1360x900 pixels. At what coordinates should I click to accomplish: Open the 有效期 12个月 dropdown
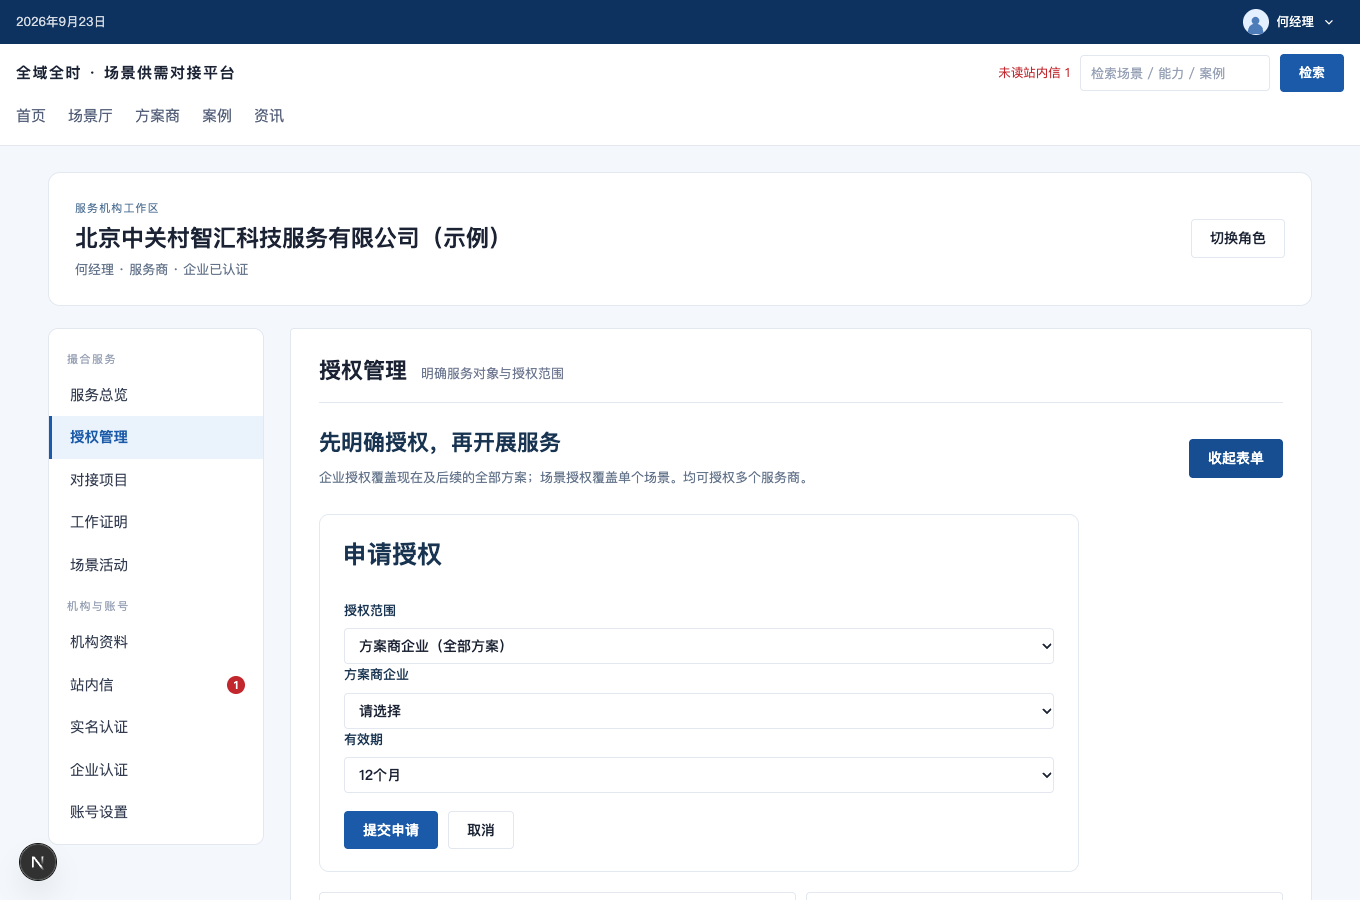(x=699, y=775)
